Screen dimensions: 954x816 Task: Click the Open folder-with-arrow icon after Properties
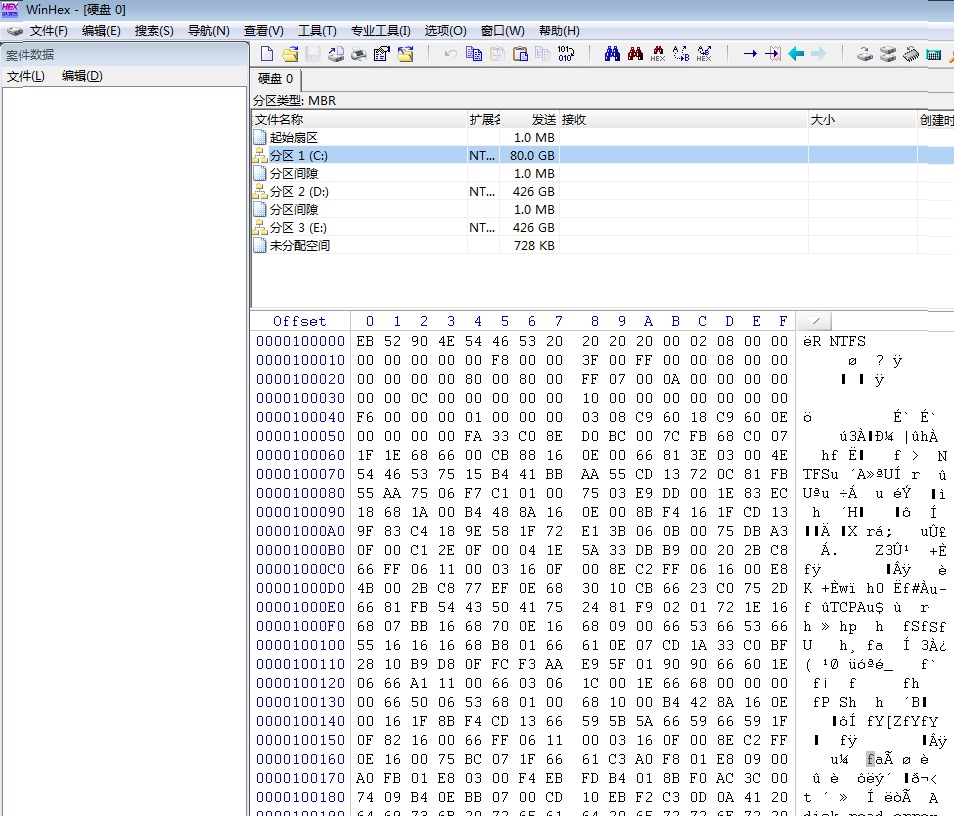405,54
